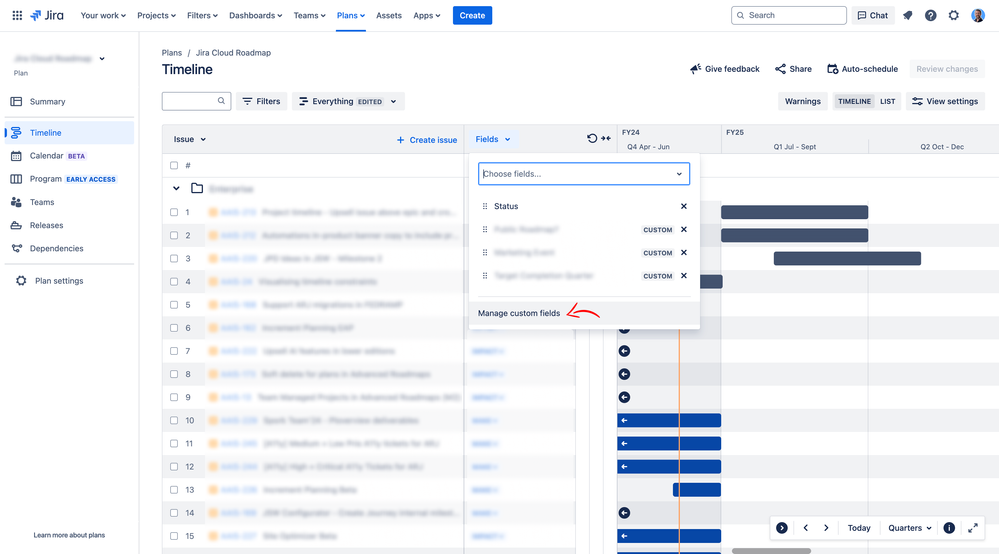Open the help question mark icon

(x=931, y=15)
